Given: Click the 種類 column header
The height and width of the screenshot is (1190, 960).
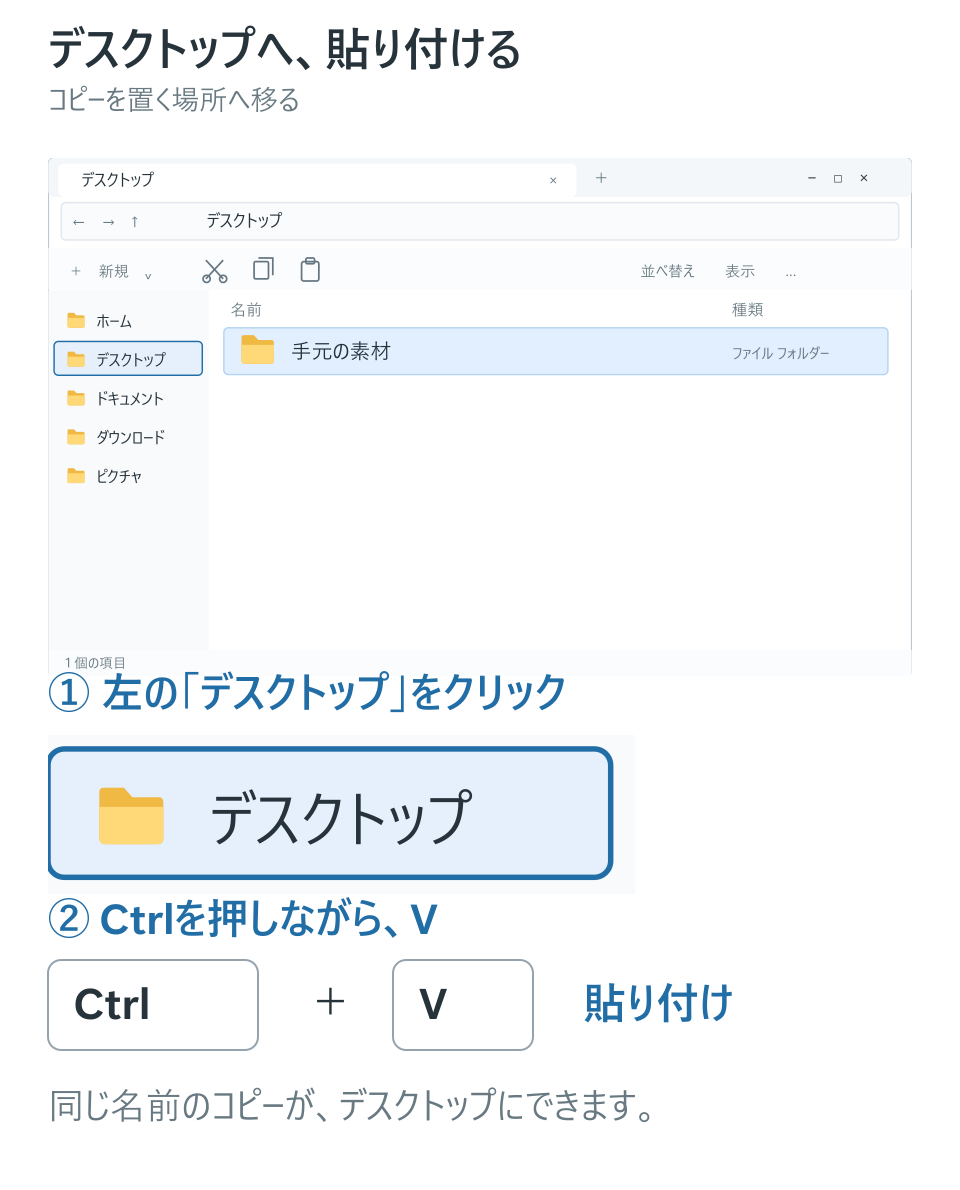Looking at the screenshot, I should [x=748, y=310].
